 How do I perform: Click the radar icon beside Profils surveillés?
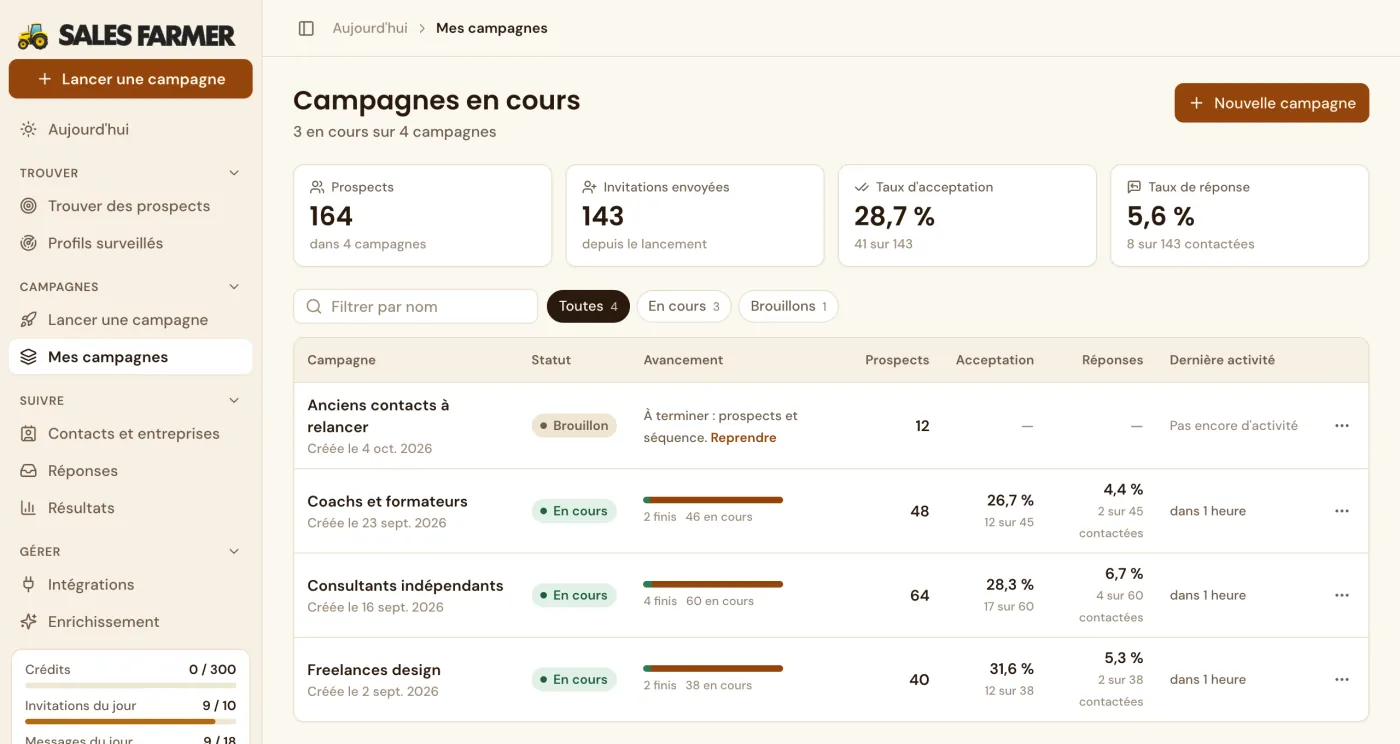pos(29,243)
